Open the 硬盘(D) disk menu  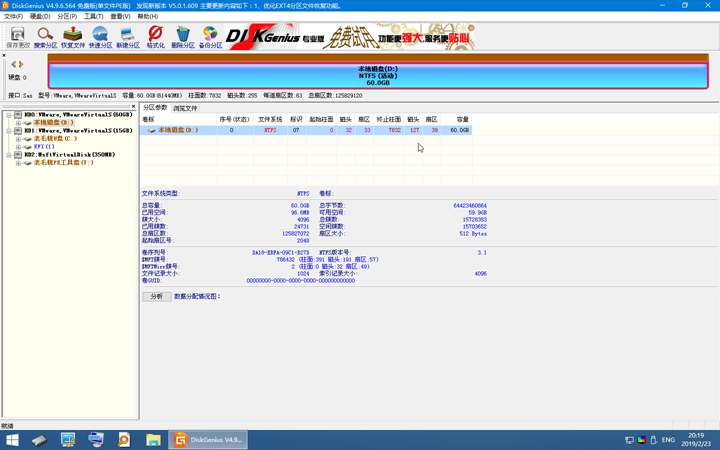click(40, 16)
